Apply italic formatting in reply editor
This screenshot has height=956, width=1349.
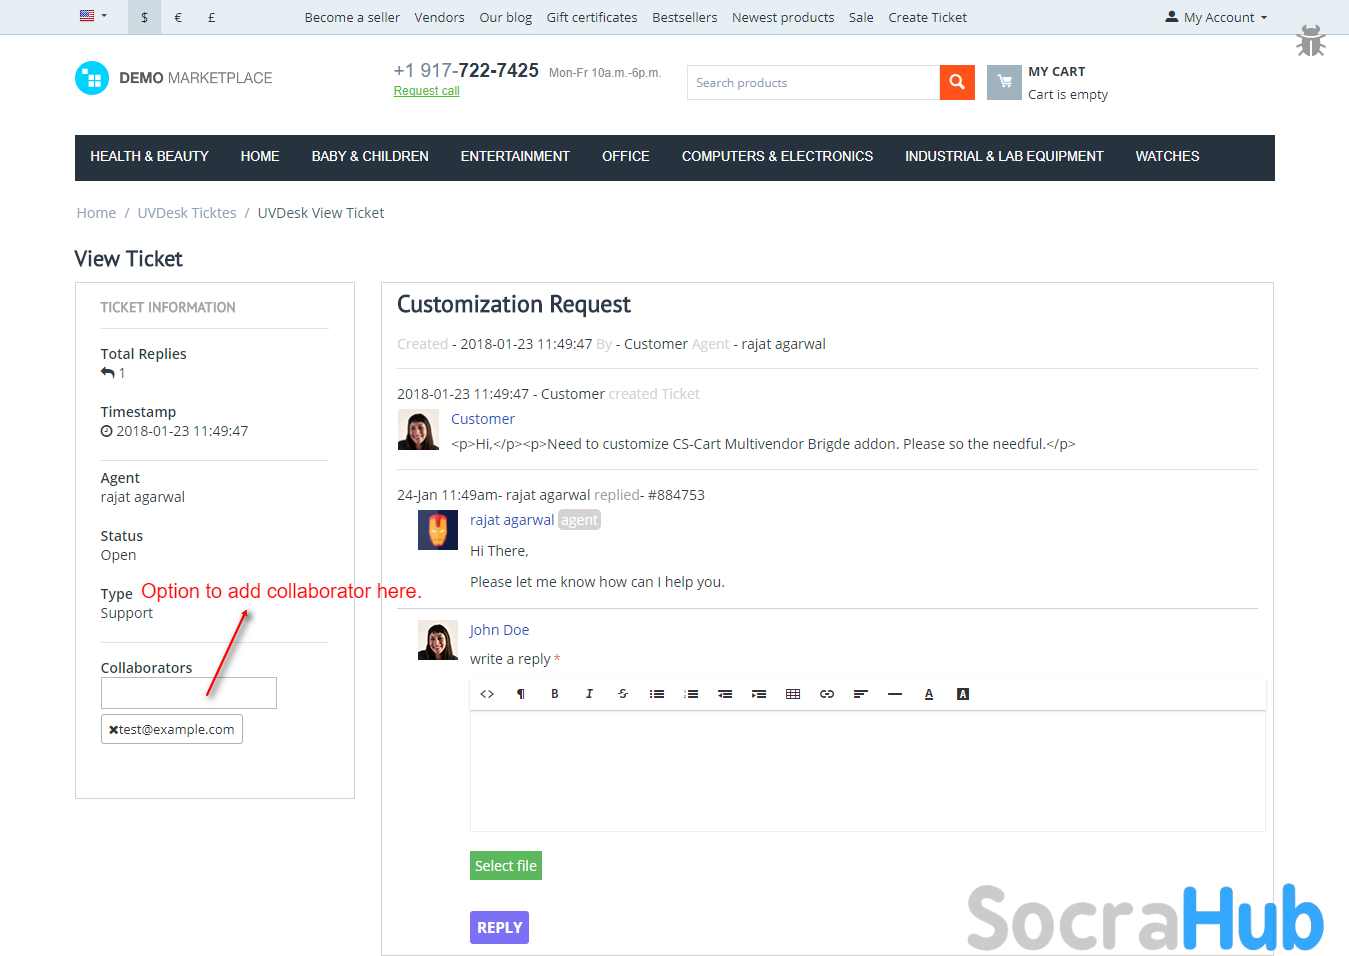coord(589,694)
